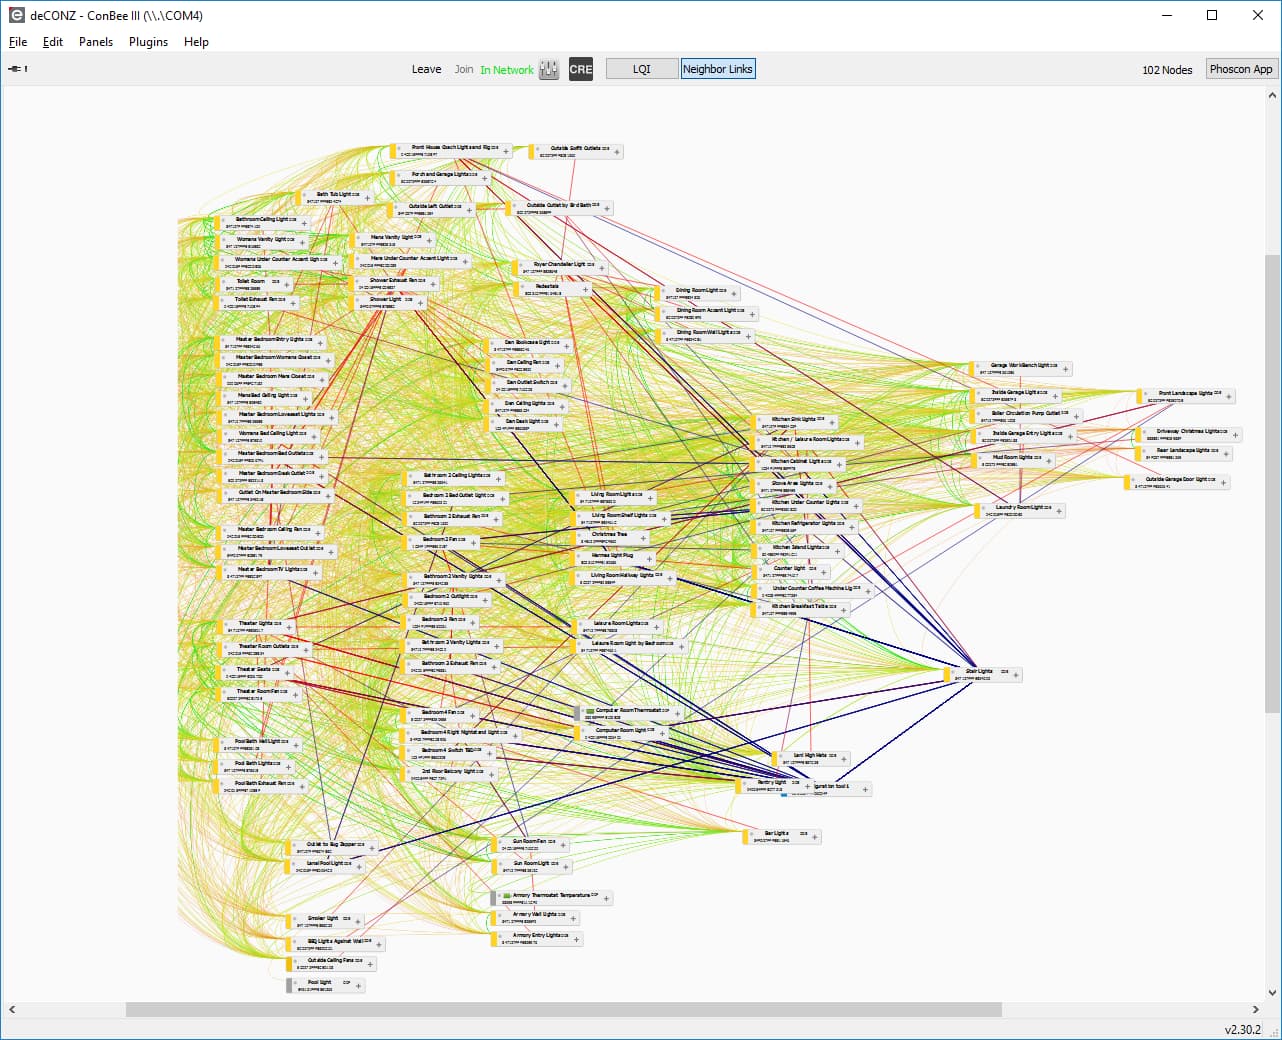
Task: Open the Panels menu
Action: point(96,42)
